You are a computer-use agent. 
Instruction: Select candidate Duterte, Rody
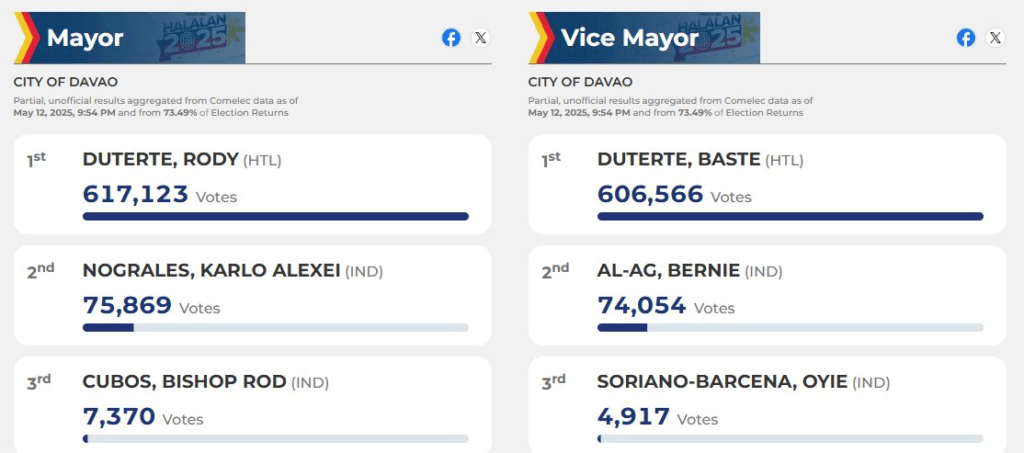(x=160, y=159)
